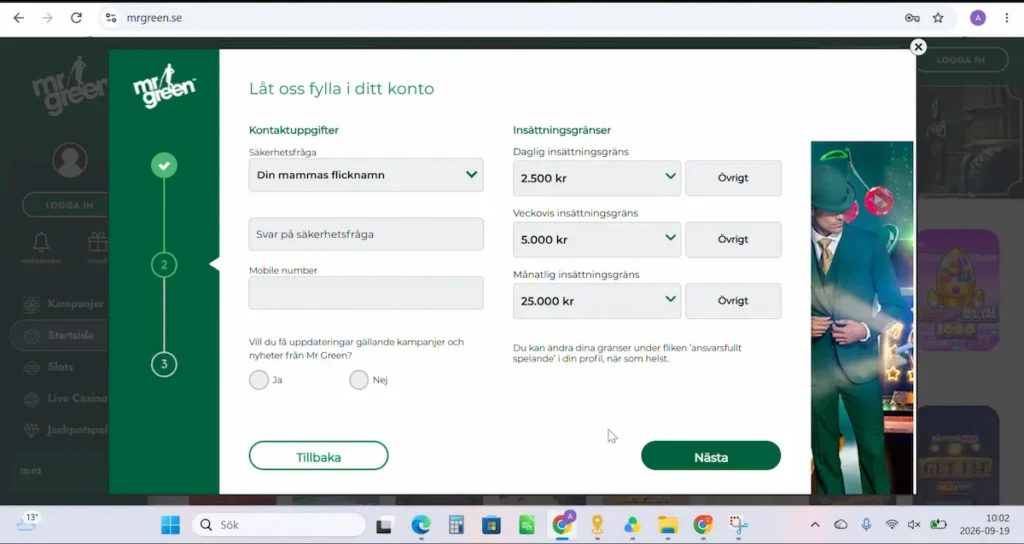Screen dimensions: 1024x544
Task: Click the egg game thumbnail behind dialog
Action: point(957,290)
